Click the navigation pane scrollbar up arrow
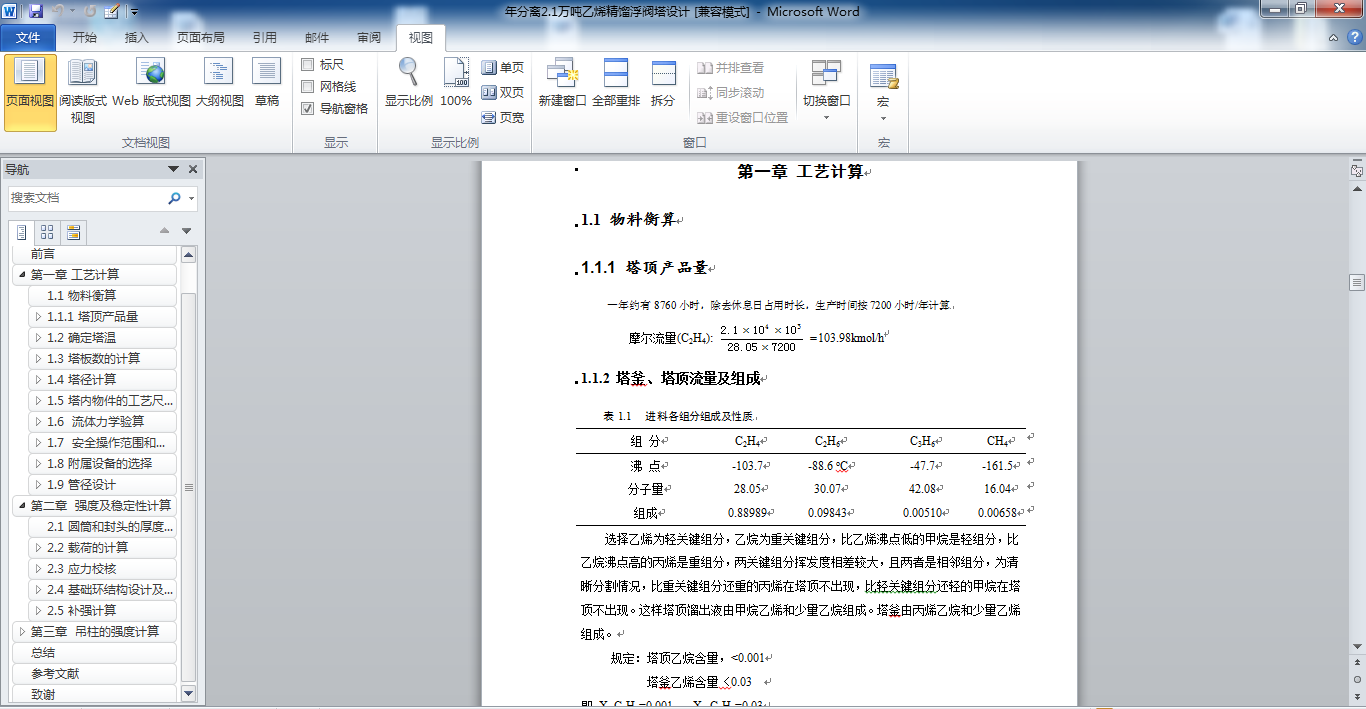Screen dimensions: 1366x709 tap(188, 255)
